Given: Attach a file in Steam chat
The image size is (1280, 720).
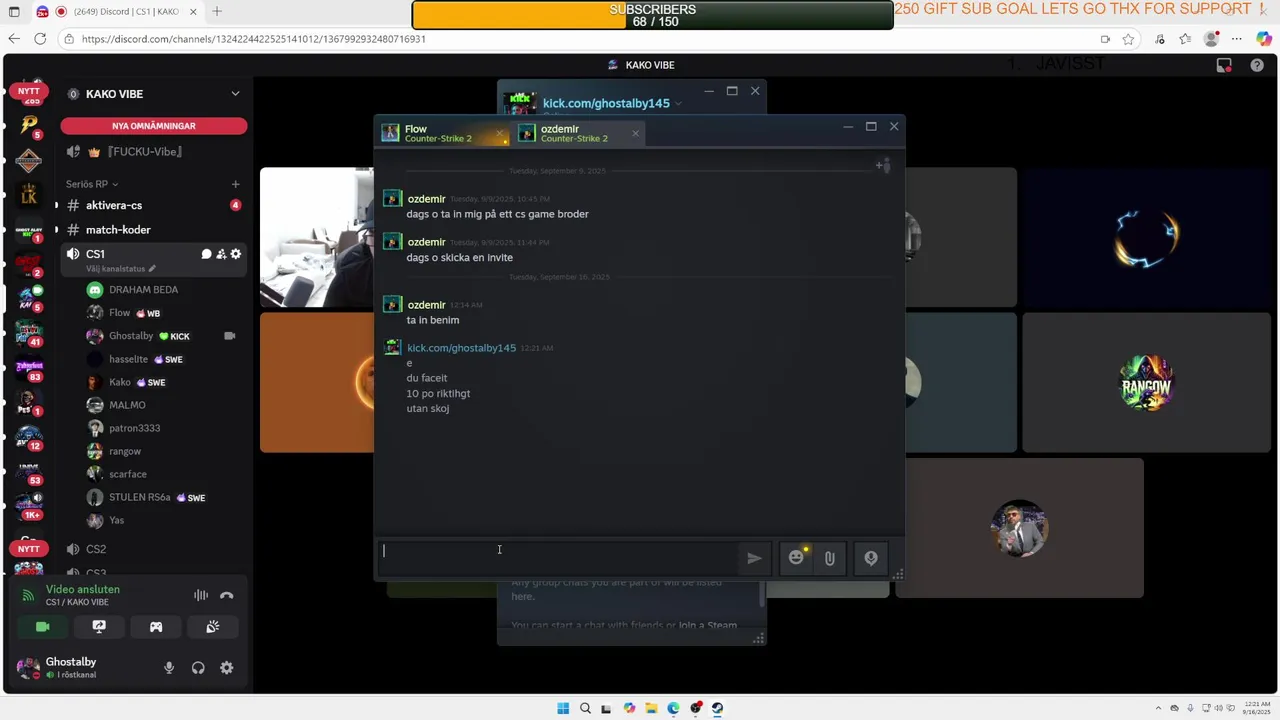Looking at the screenshot, I should 829,559.
